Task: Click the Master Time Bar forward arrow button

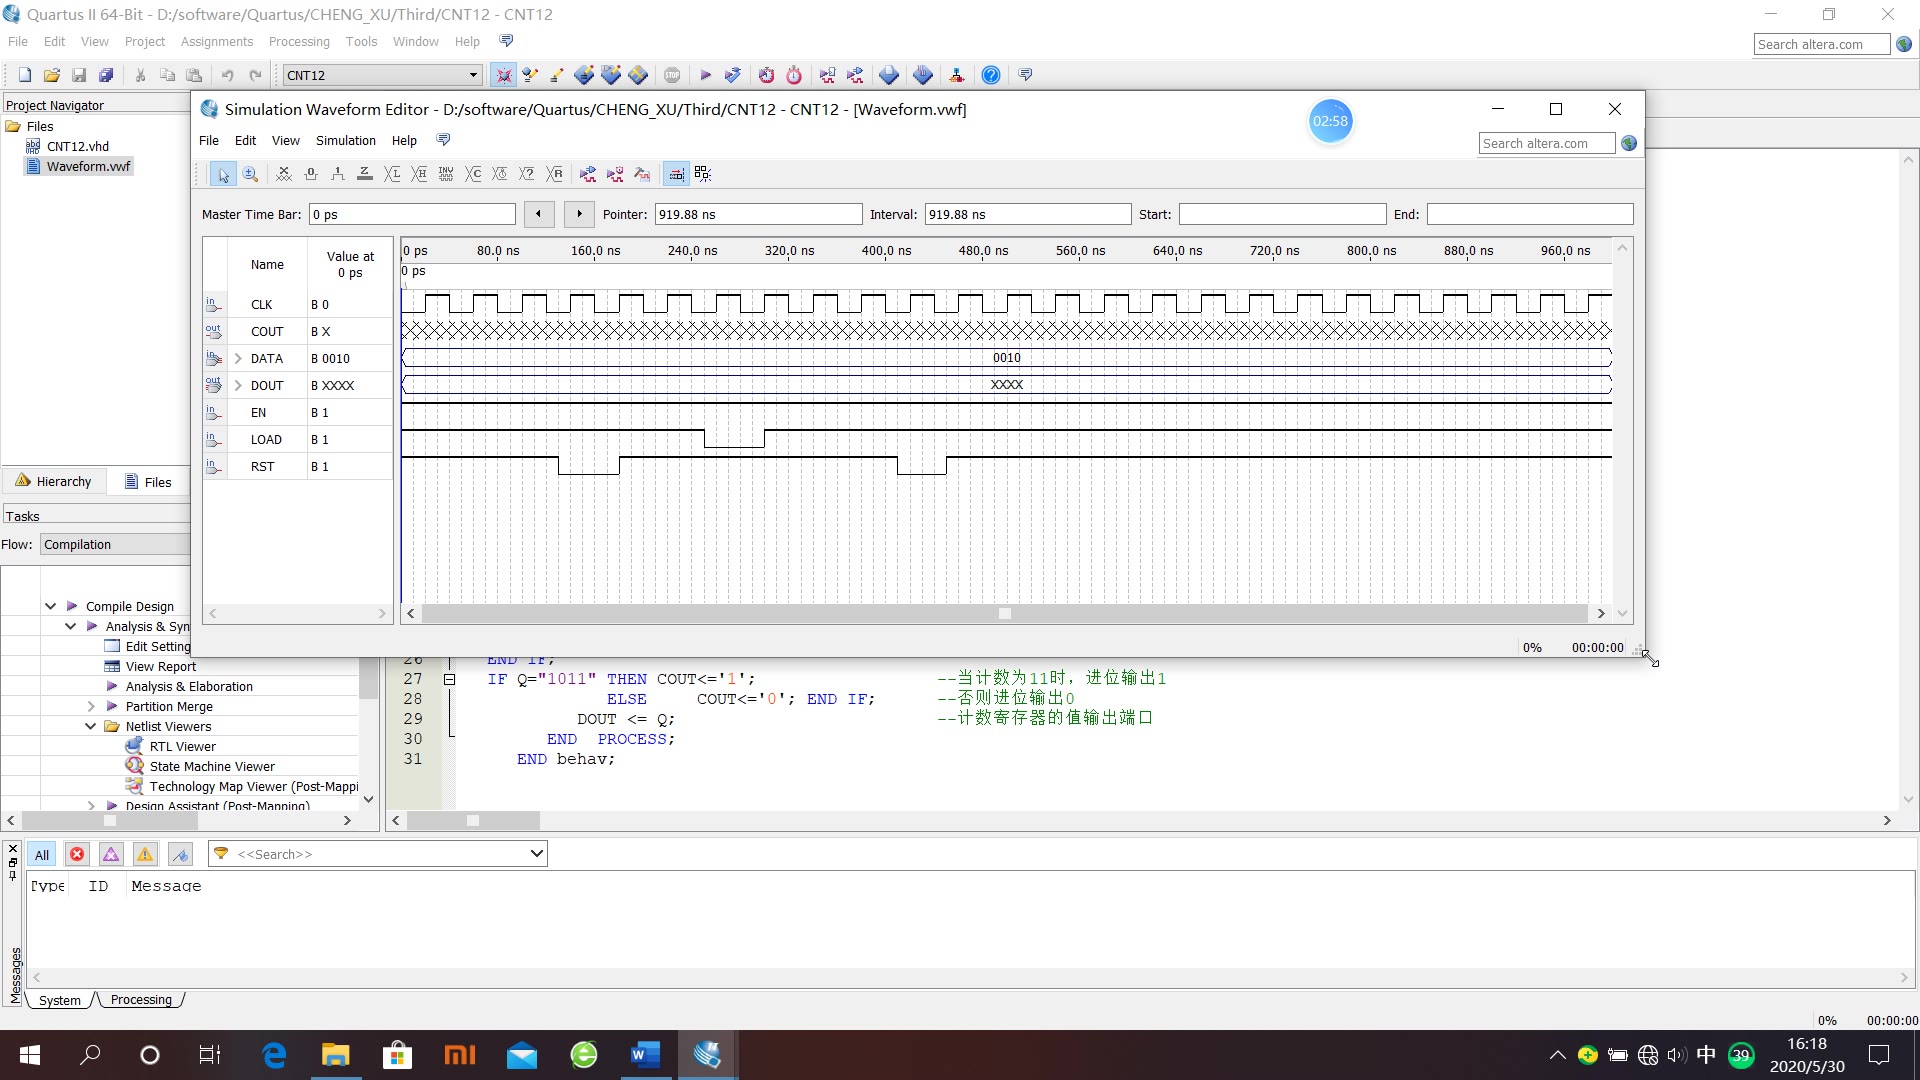Action: (x=578, y=214)
